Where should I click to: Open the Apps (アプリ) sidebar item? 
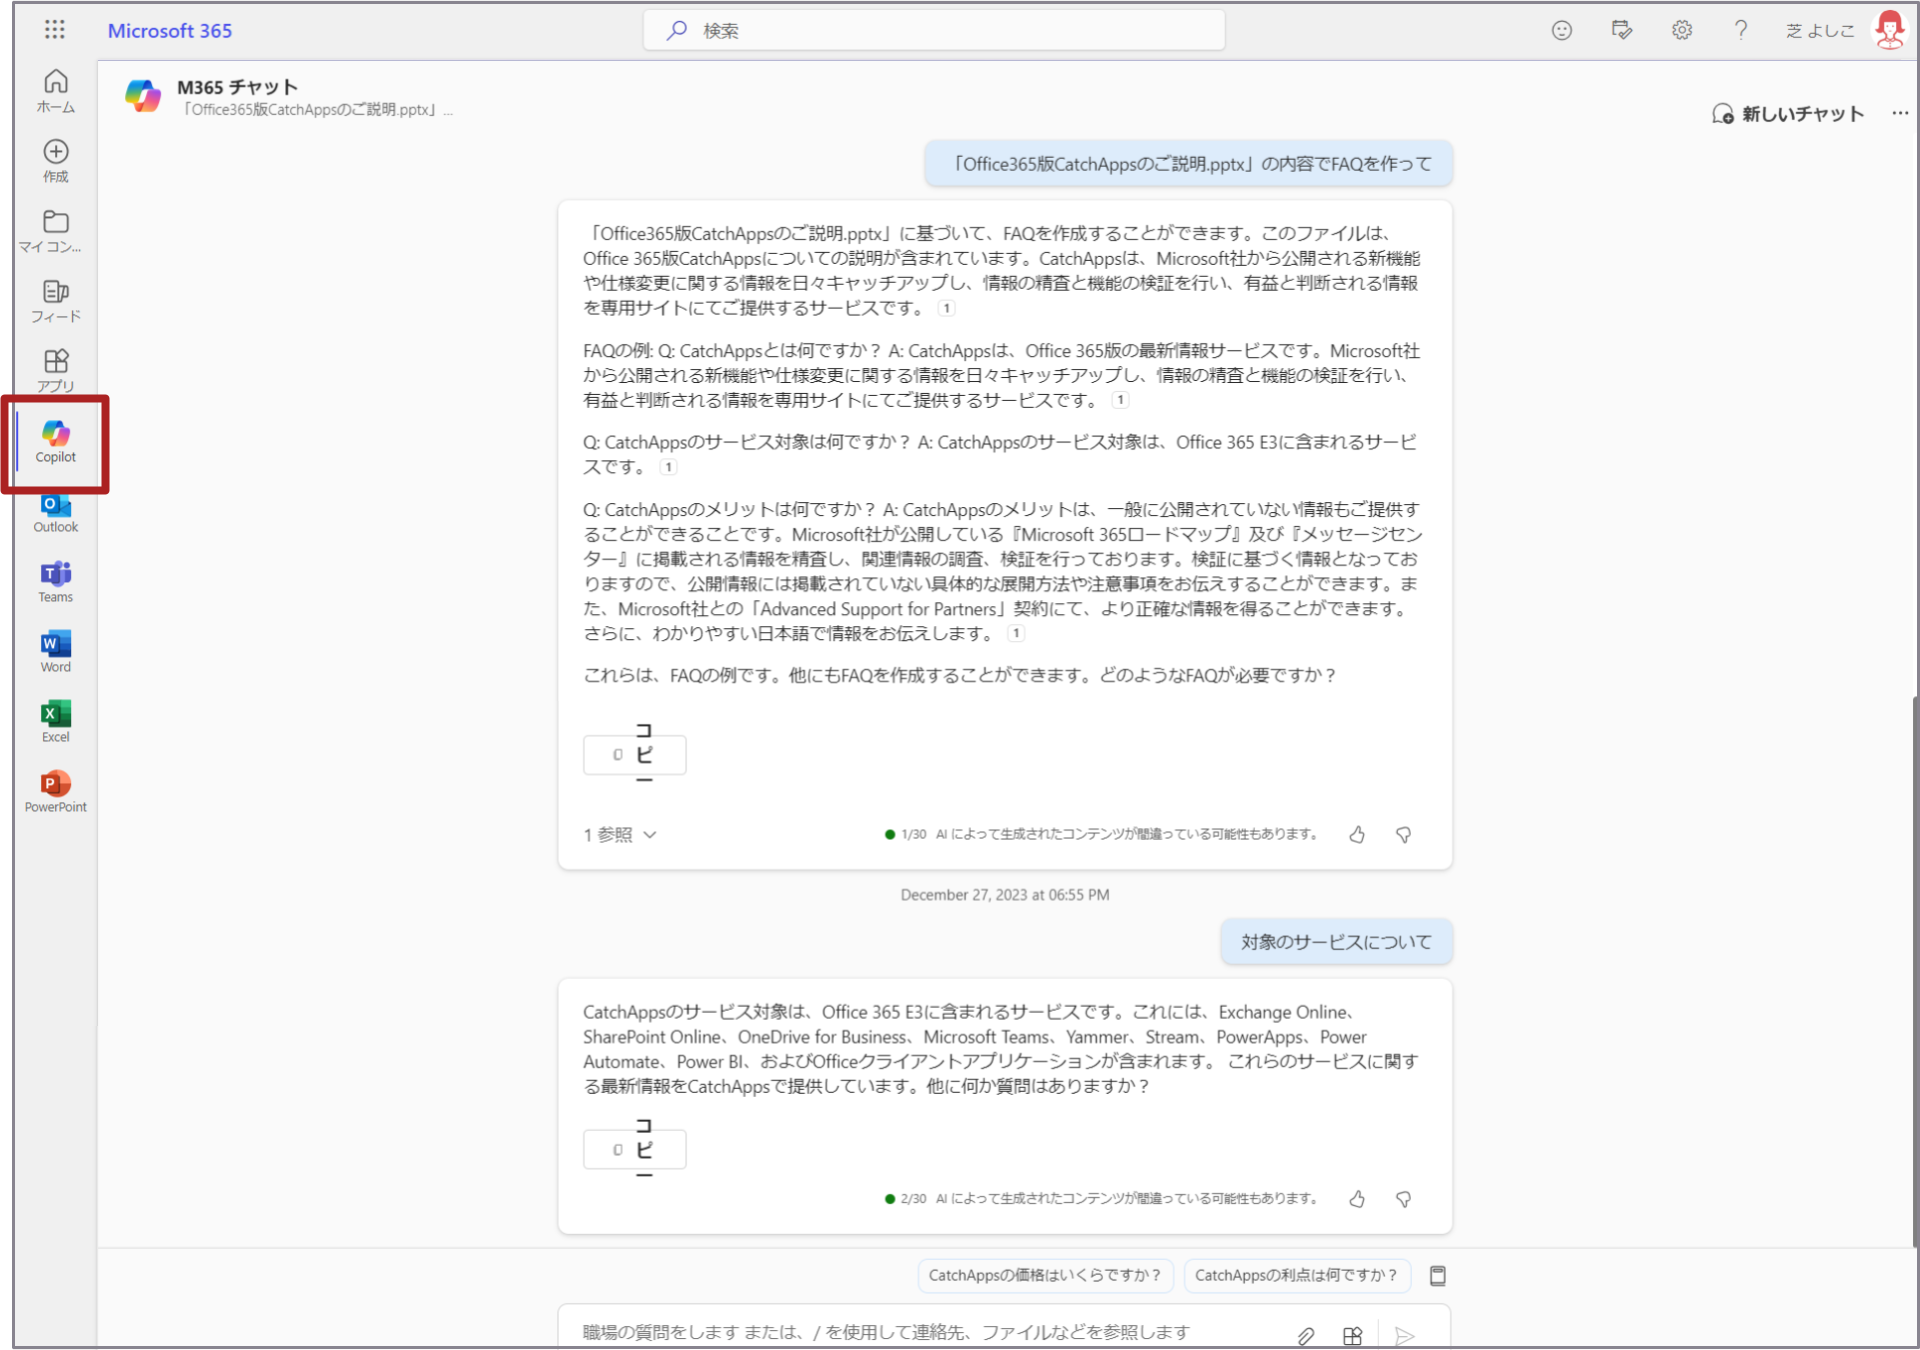[x=56, y=371]
